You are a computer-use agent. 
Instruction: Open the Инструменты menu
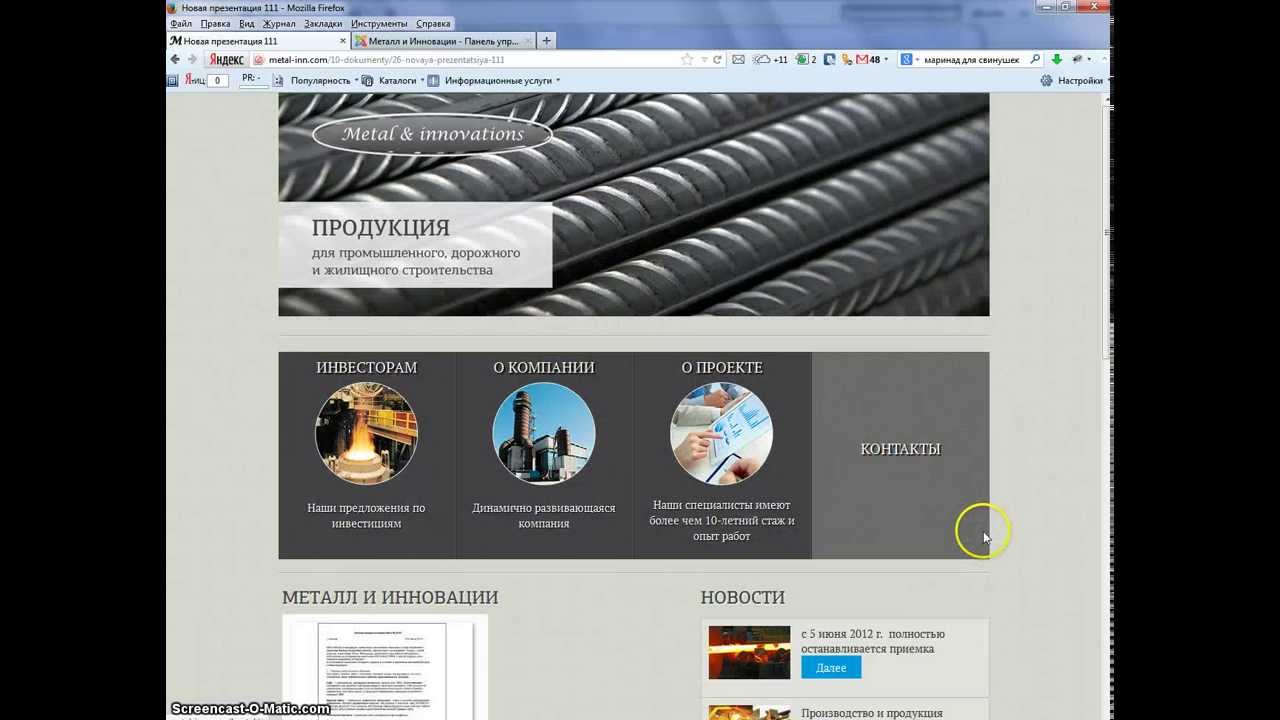[379, 23]
